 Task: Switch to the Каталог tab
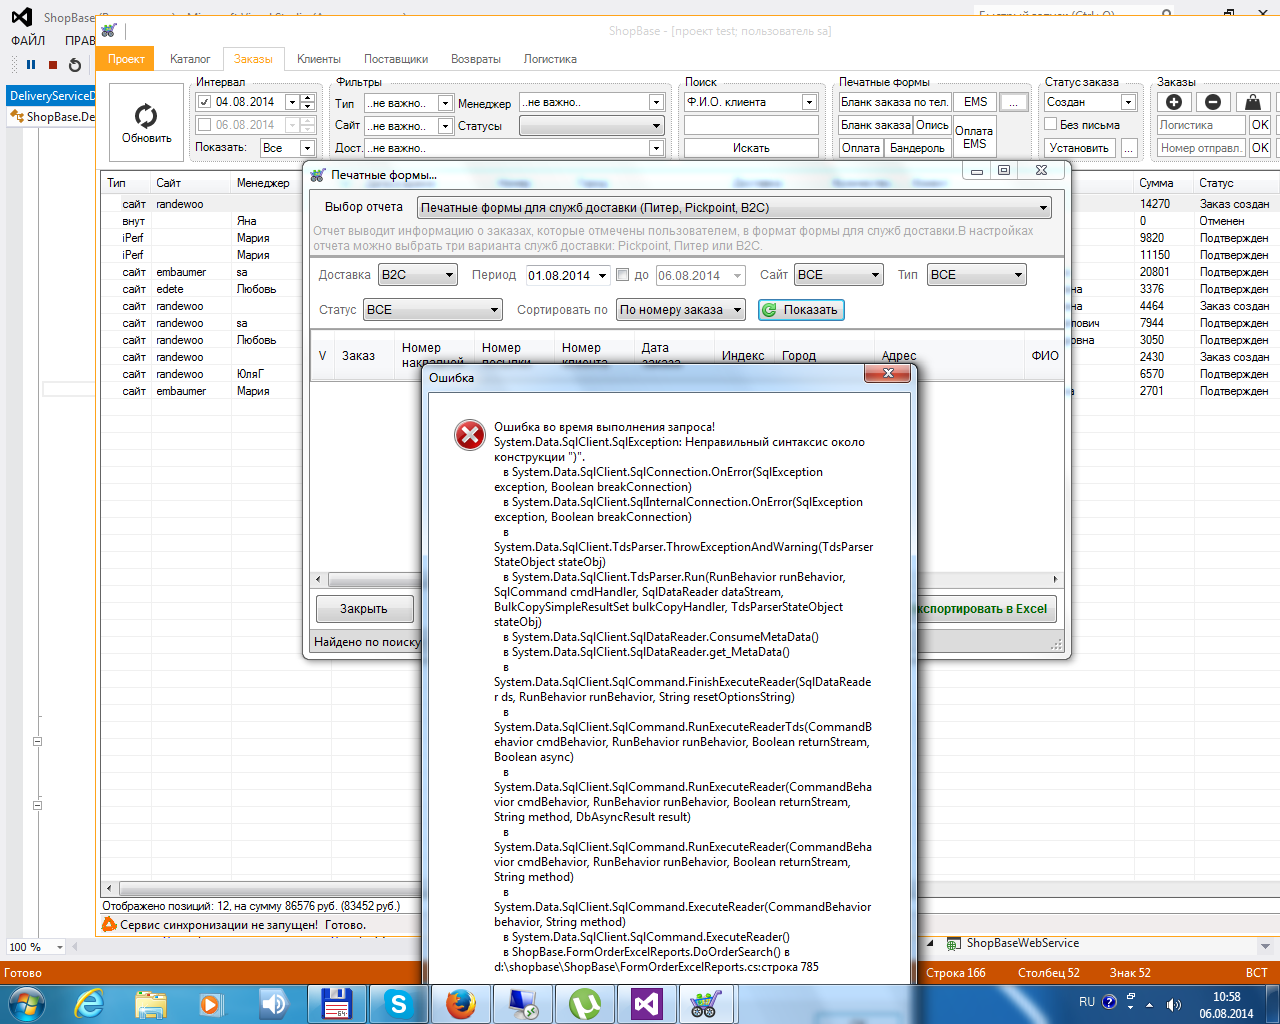(190, 59)
